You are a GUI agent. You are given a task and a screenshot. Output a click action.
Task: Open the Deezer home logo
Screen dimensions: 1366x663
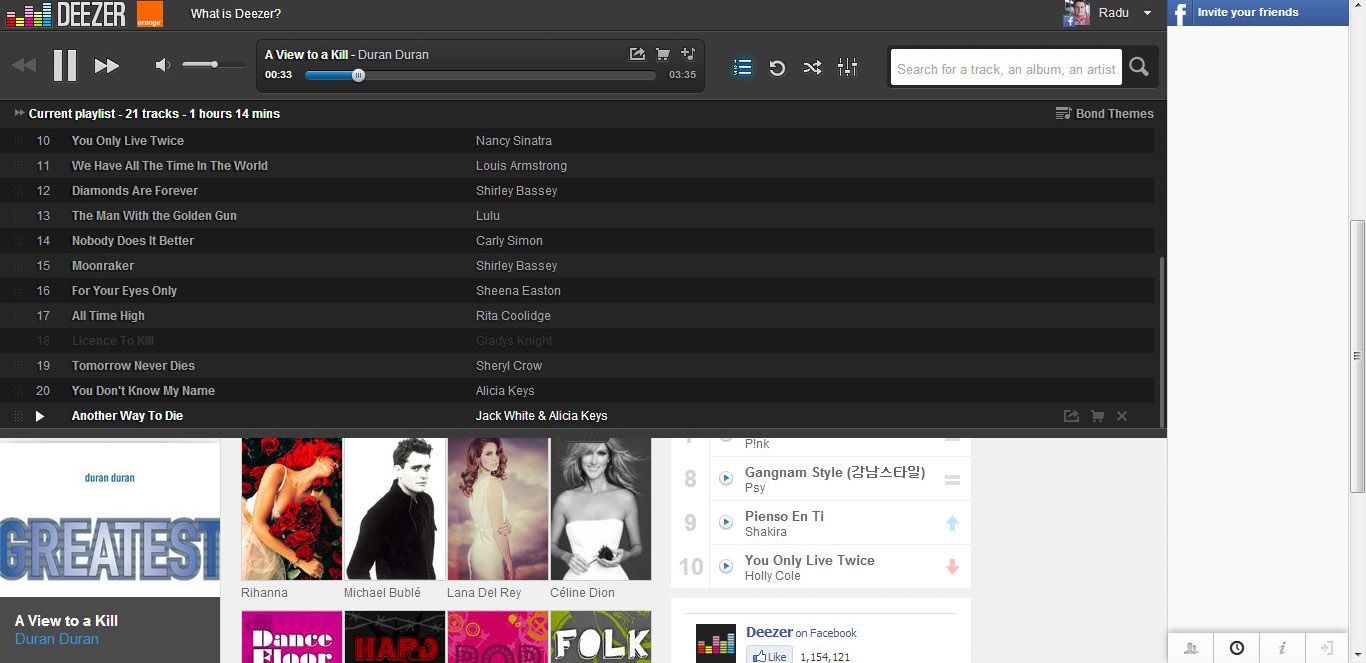click(x=66, y=14)
